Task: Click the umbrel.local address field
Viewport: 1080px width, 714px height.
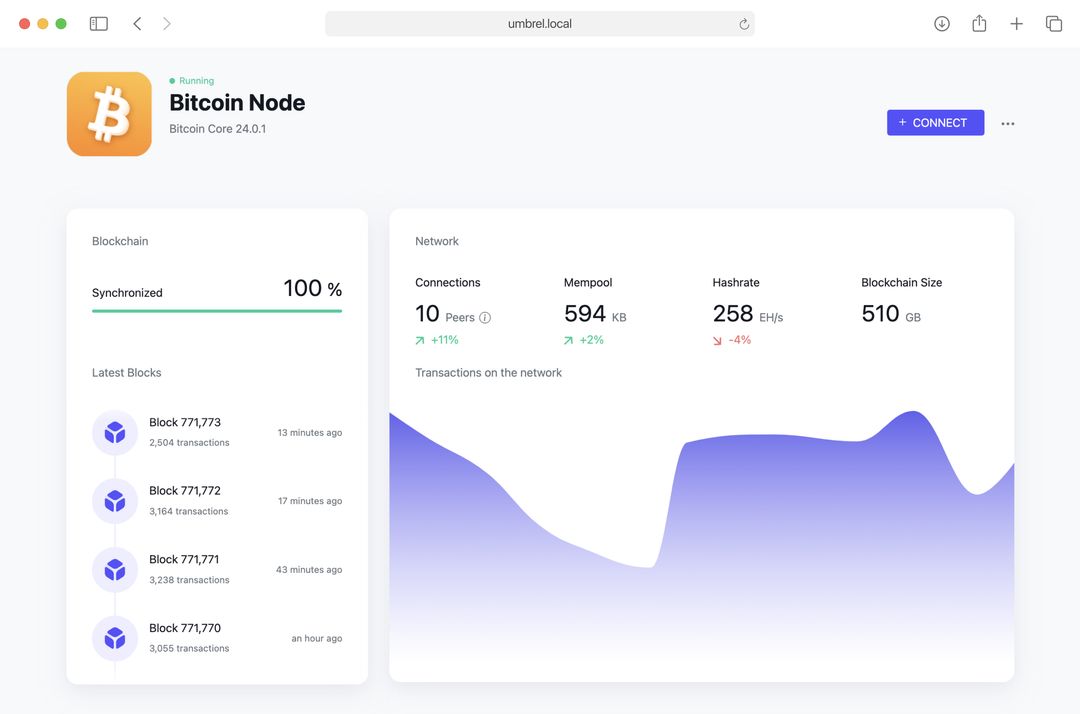Action: [540, 23]
